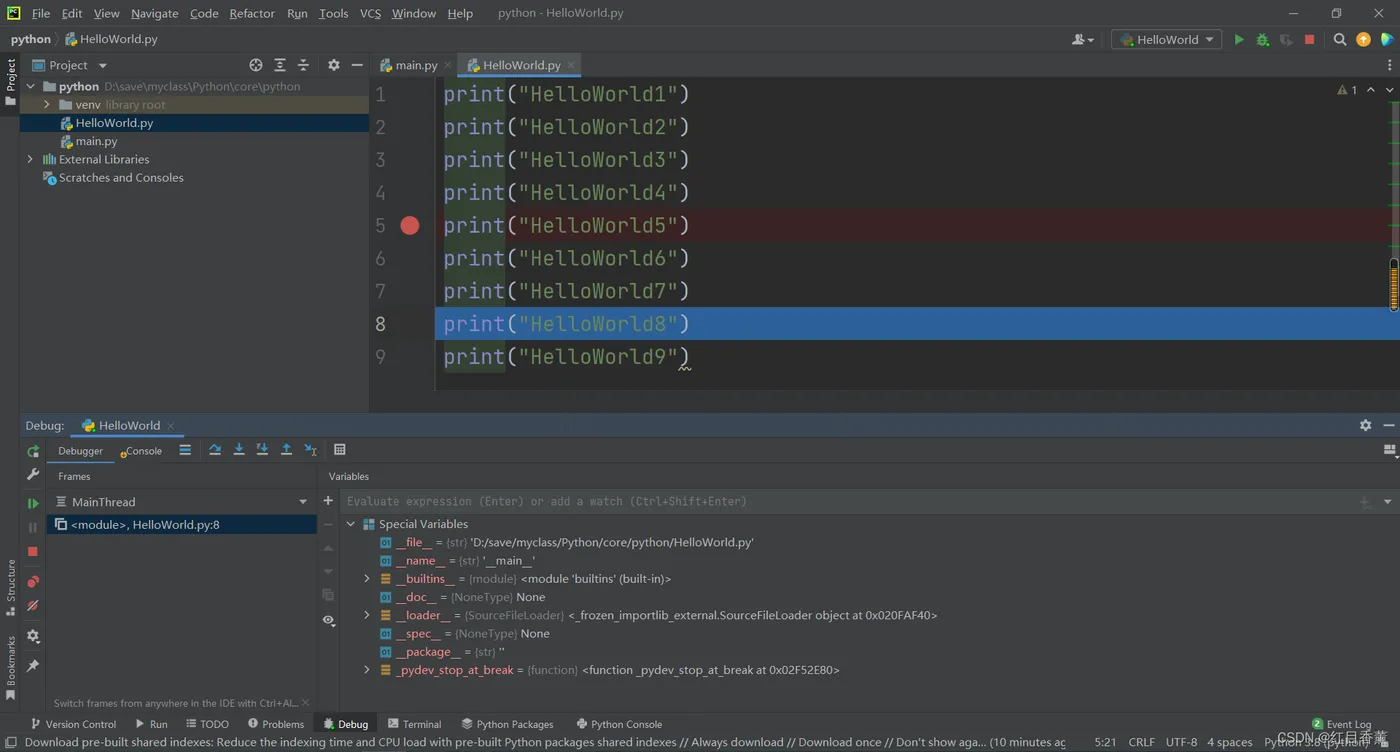Screen dimensions: 1400x752
Task: Open Evaluate Expression calculator icon
Action: [340, 450]
